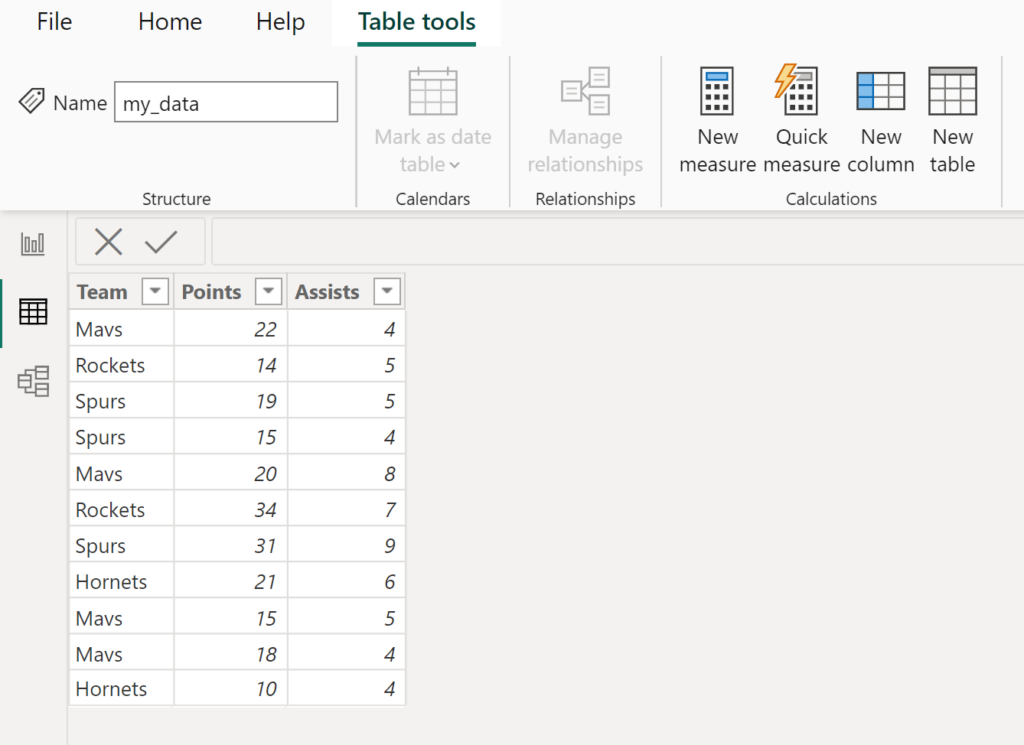Switch to Model view in the sidebar
Screen dimensions: 1024x745
coord(33,381)
